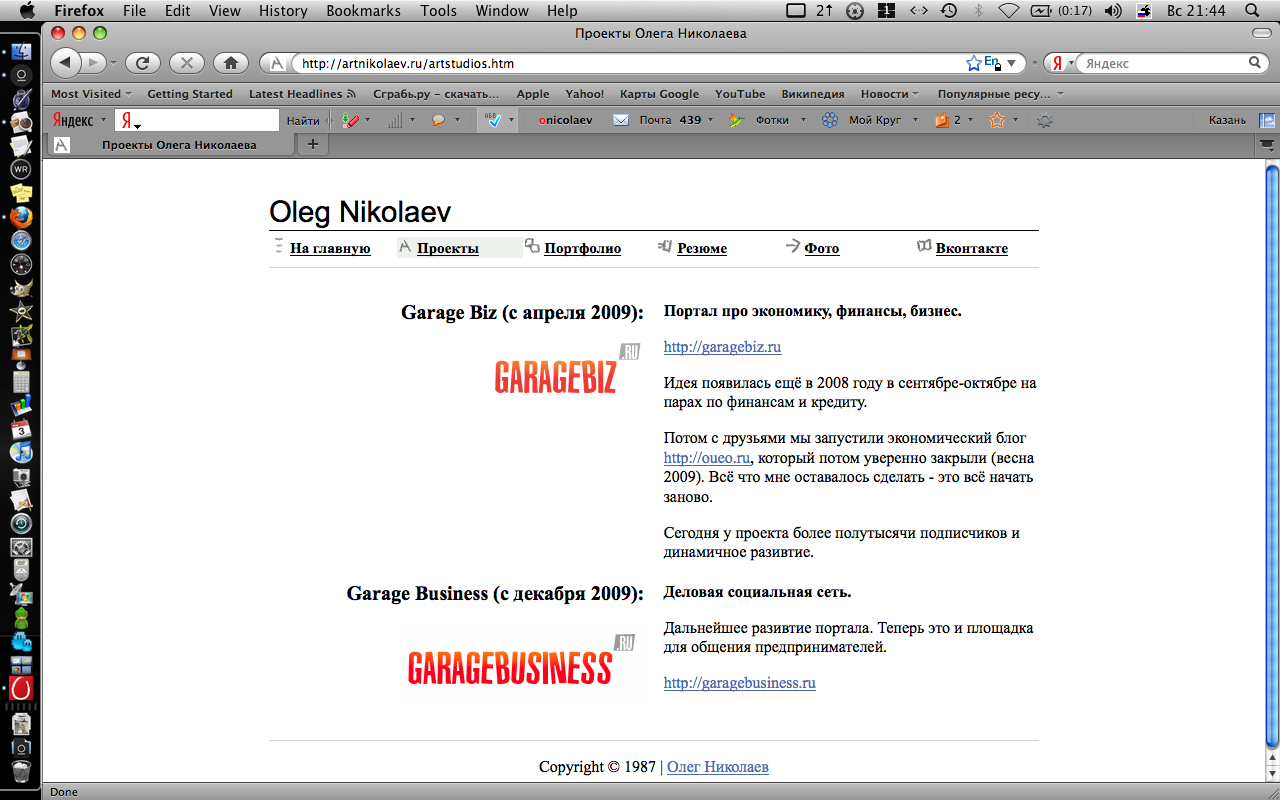This screenshot has height=800, width=1280.
Task: Click the browser back button
Action: tap(65, 63)
